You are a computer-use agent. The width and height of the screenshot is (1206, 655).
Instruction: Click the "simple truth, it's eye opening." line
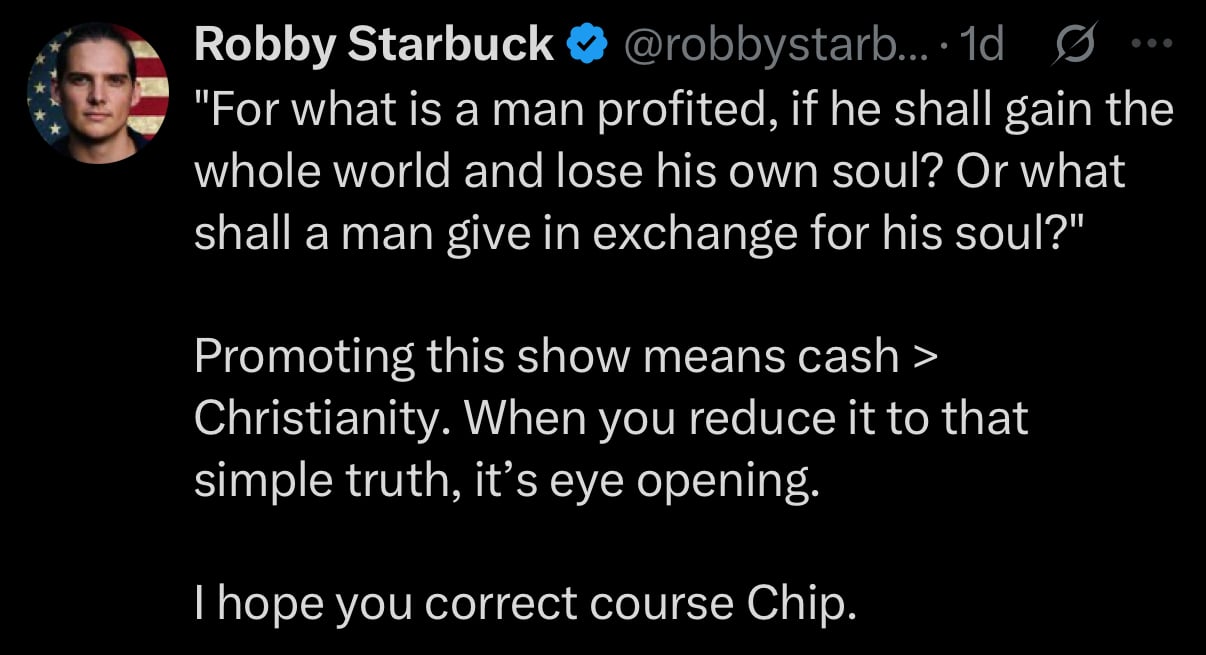(505, 482)
